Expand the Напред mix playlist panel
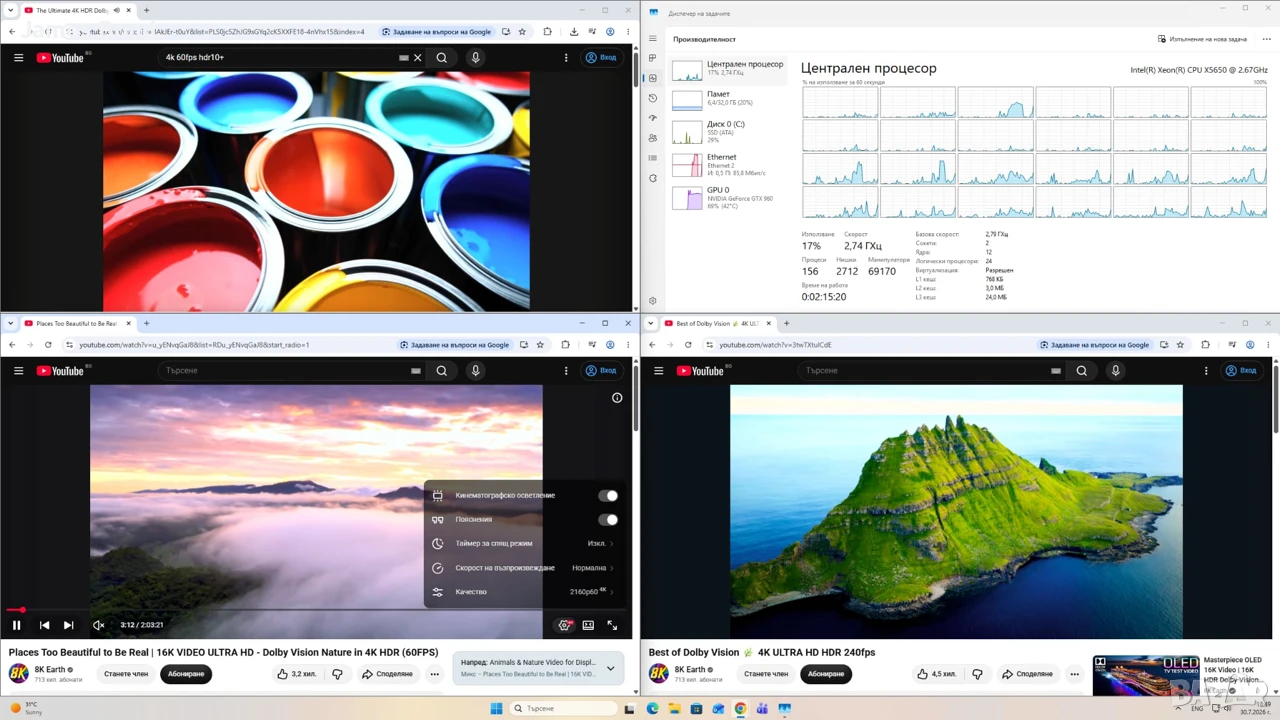Screen dimensions: 1280x720 point(611,668)
